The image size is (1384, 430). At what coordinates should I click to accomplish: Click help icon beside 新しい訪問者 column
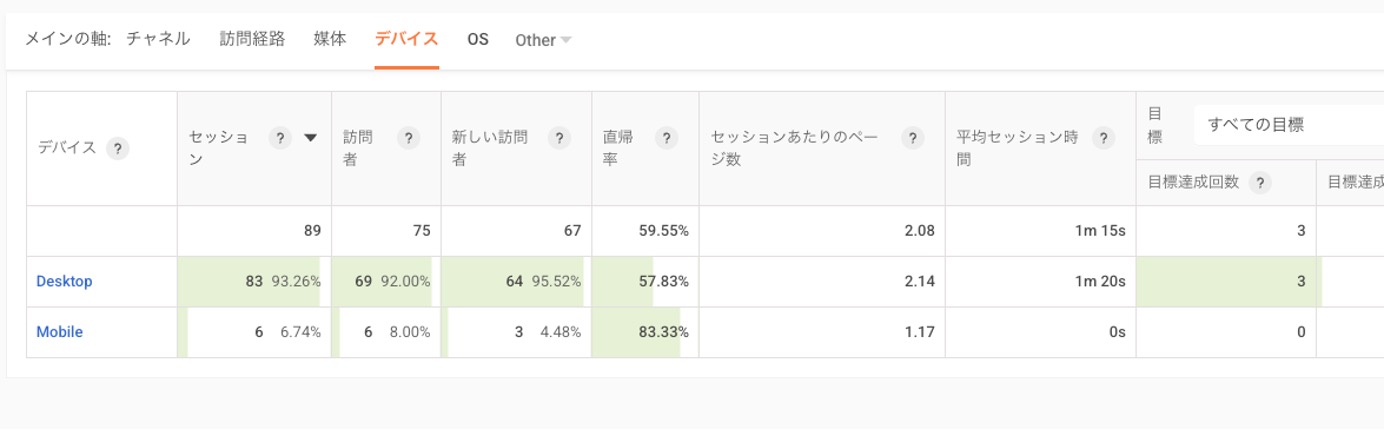coord(559,139)
